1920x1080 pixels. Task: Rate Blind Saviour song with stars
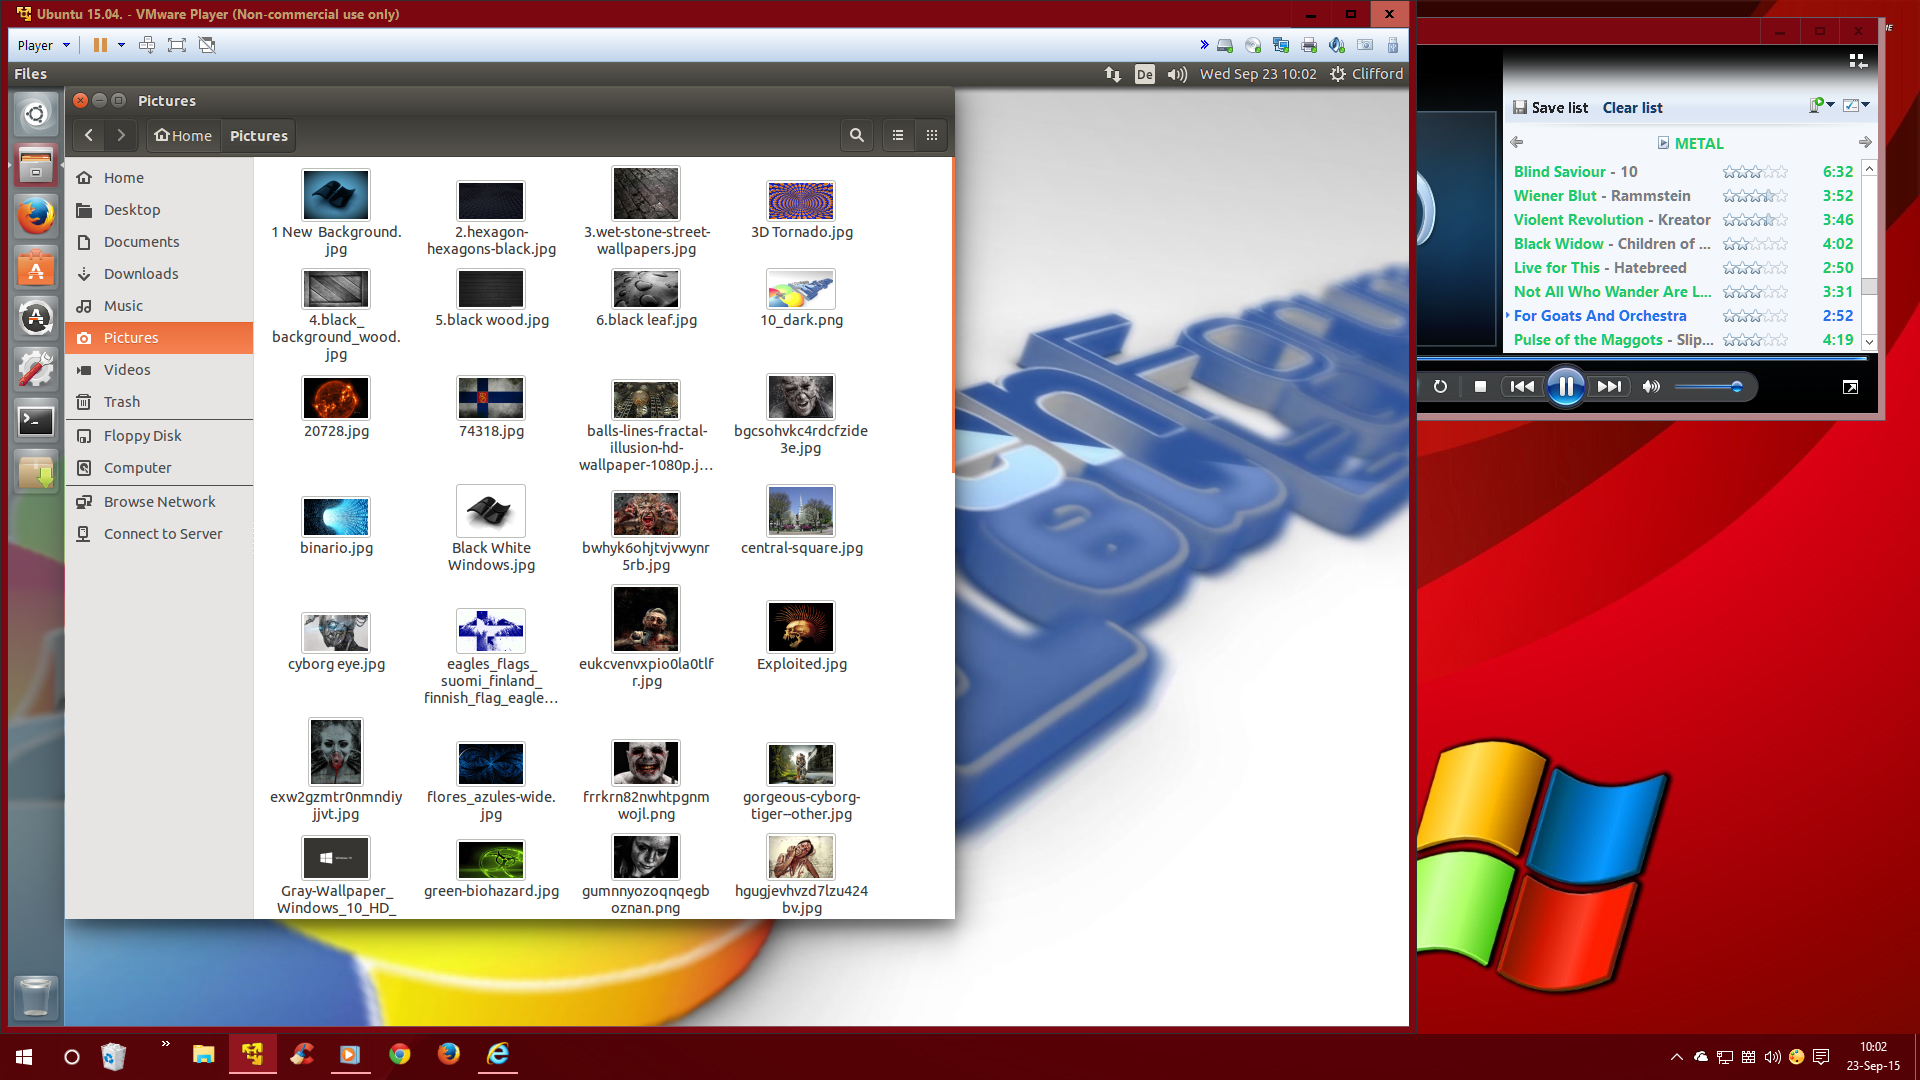pyautogui.click(x=1755, y=172)
